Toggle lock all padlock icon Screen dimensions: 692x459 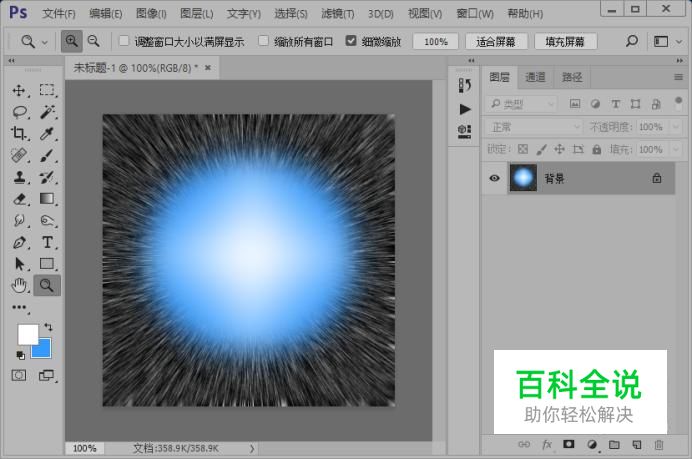tap(597, 149)
